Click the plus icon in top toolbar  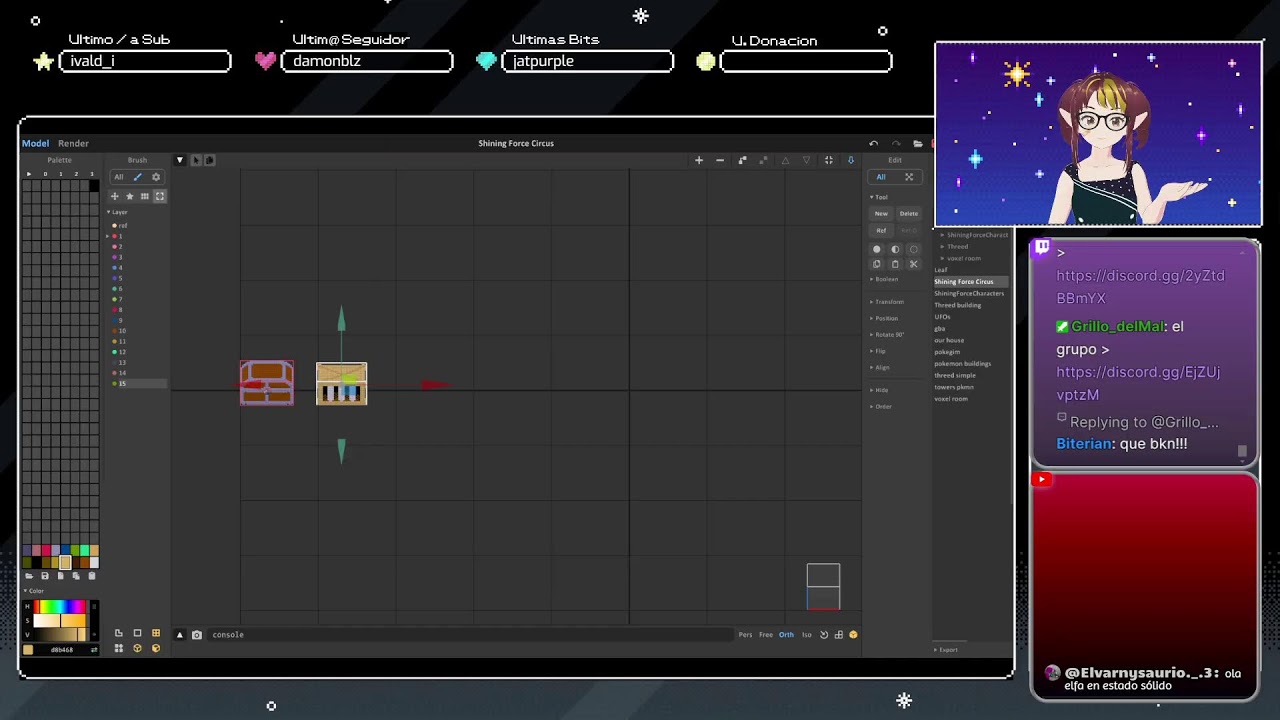point(699,160)
